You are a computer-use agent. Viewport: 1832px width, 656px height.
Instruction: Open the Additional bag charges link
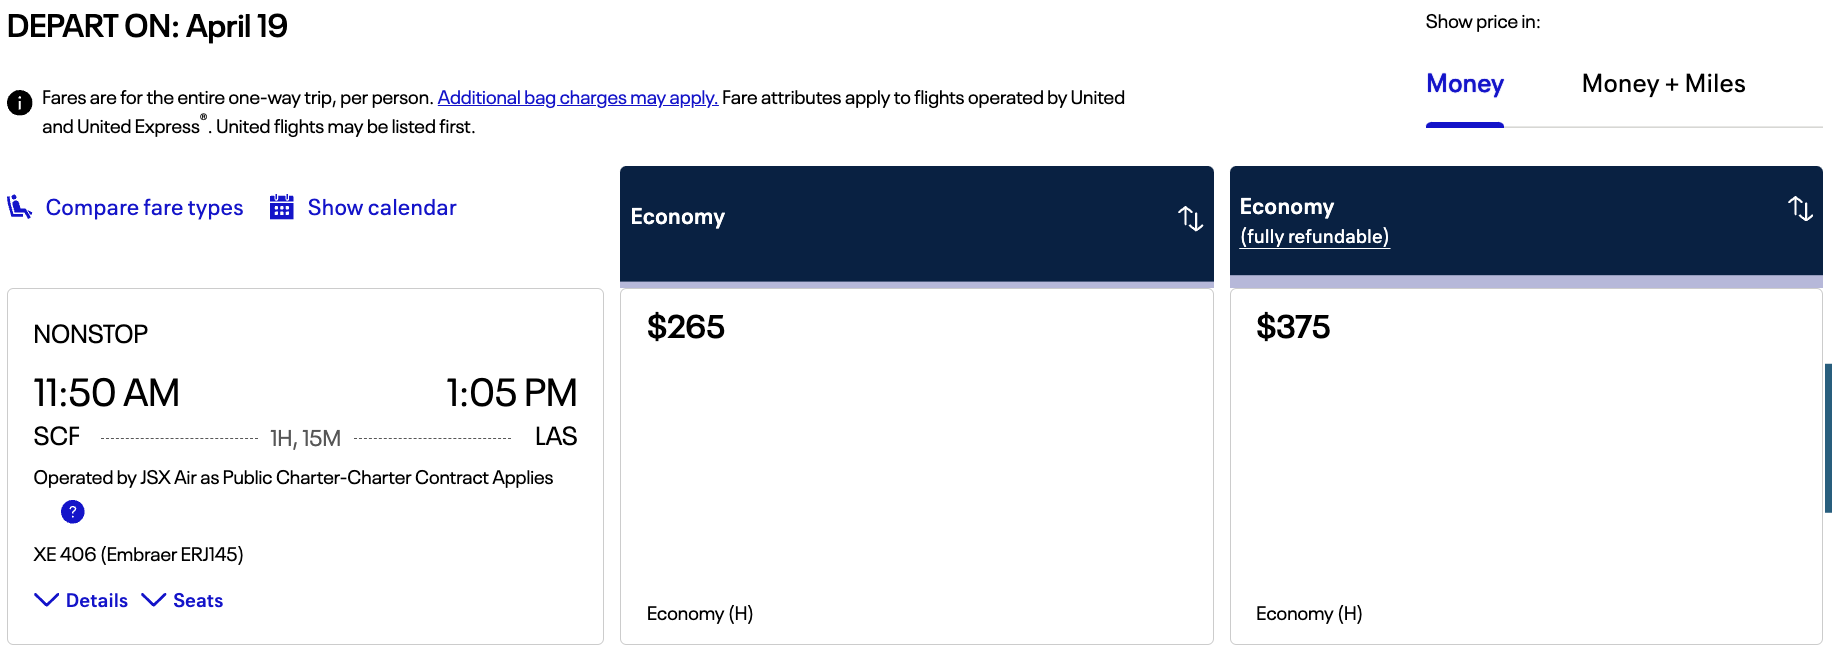tap(576, 97)
